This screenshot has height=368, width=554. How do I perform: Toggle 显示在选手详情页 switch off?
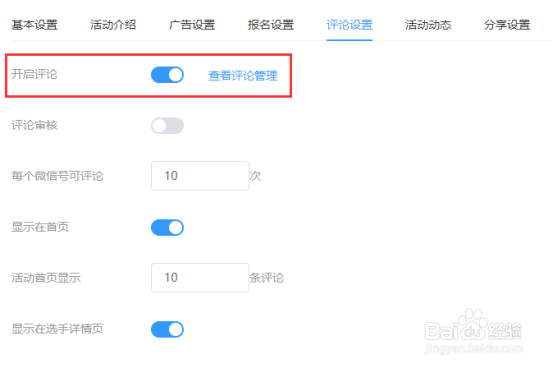pyautogui.click(x=167, y=330)
